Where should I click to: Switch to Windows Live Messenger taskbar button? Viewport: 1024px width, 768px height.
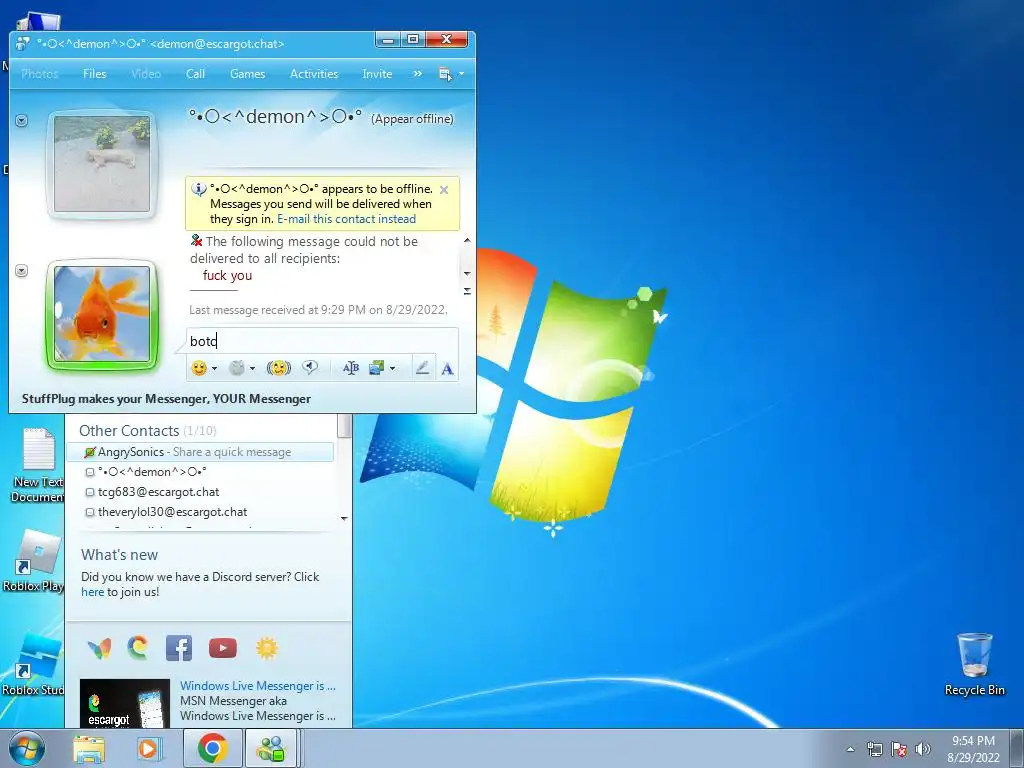[x=272, y=748]
